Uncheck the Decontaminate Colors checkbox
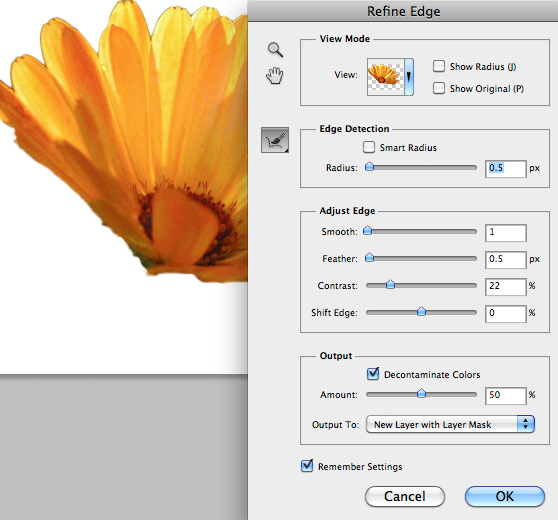The width and height of the screenshot is (558, 522). coord(373,374)
